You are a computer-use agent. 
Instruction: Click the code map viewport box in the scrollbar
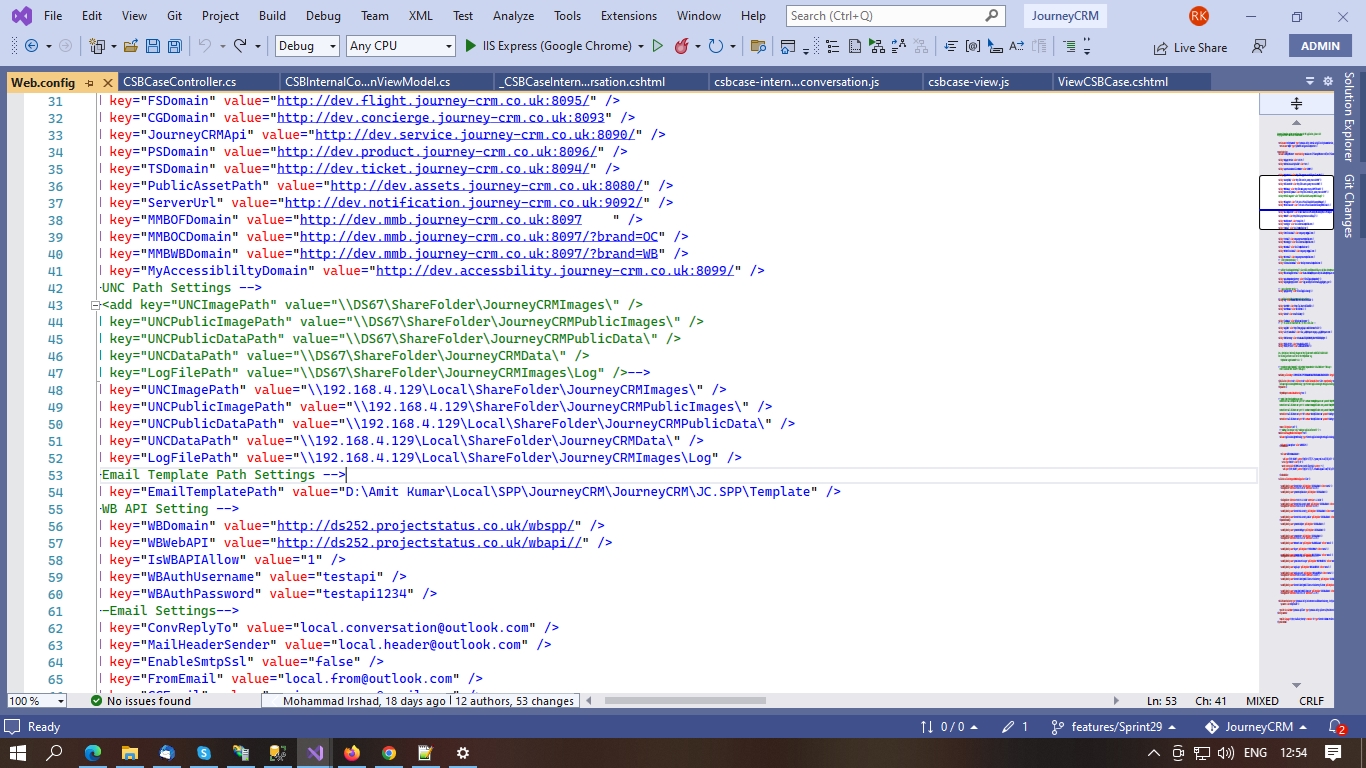click(x=1296, y=203)
